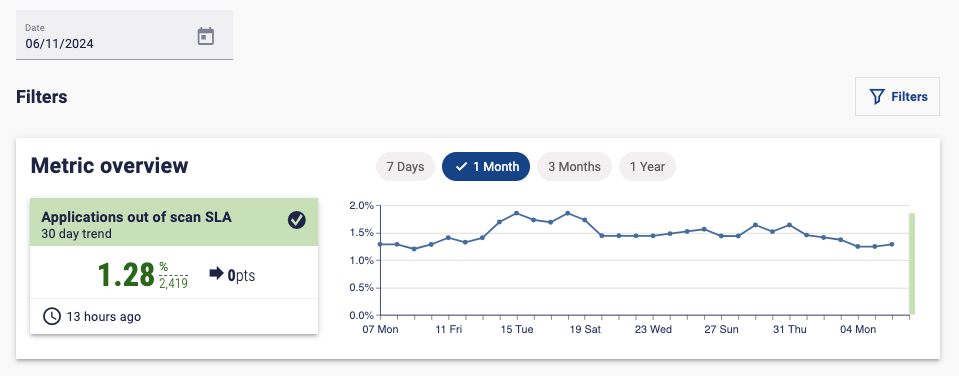Click the green bar at chart's right edge
The height and width of the screenshot is (376, 959).
(x=912, y=264)
